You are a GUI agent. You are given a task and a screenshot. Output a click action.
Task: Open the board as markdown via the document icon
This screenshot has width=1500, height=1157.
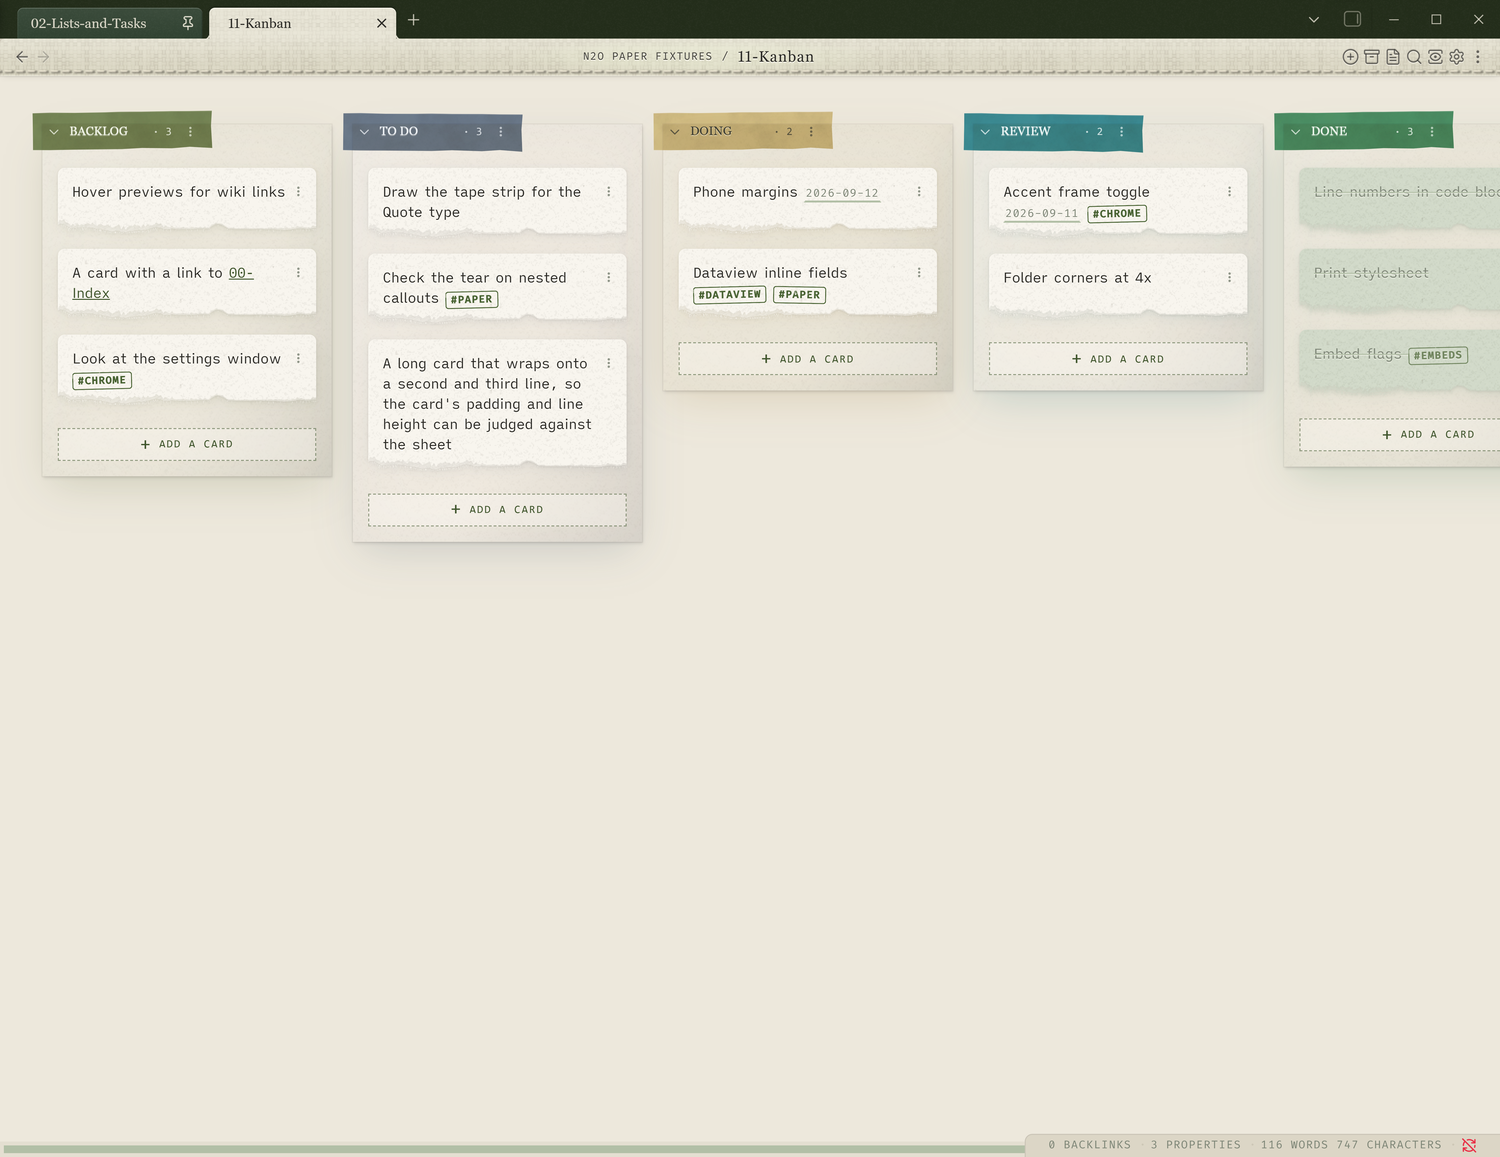1393,57
